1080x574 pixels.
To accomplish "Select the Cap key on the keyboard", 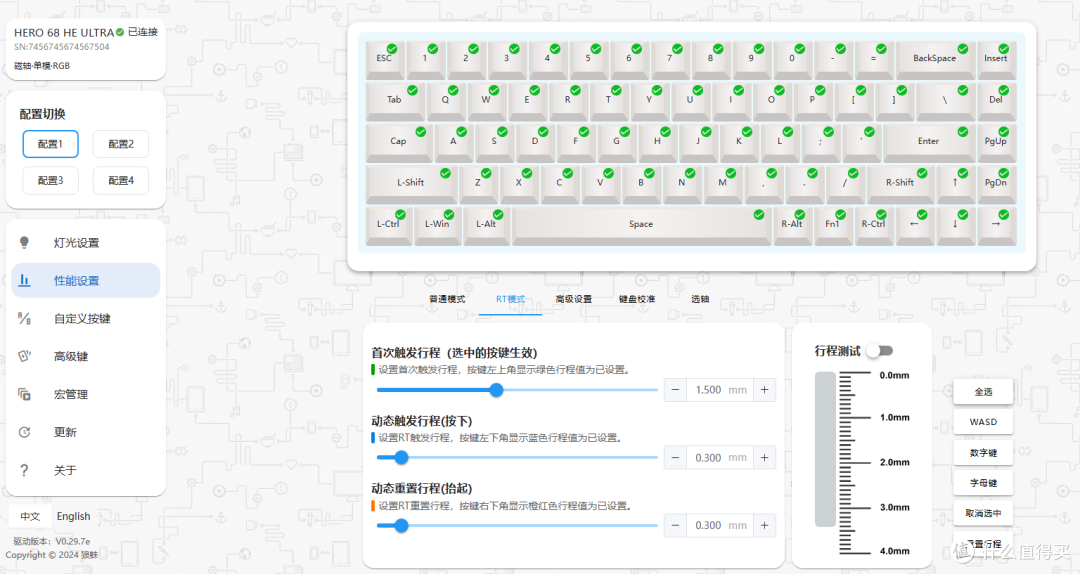I will 399,143.
